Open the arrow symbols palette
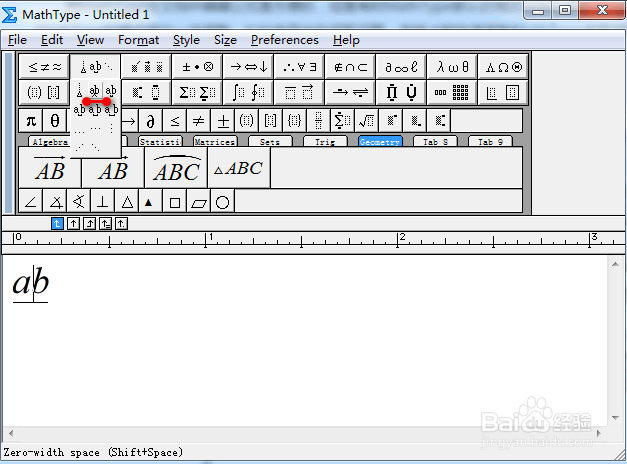The height and width of the screenshot is (464, 627). pos(248,67)
